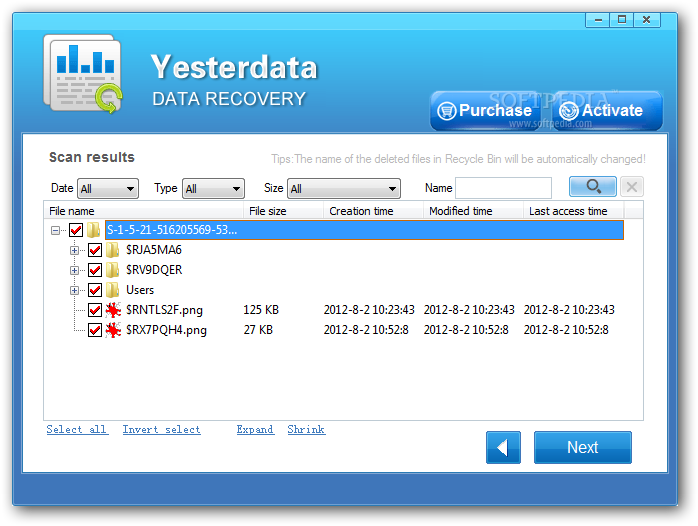Click the Activate button
The height and width of the screenshot is (526, 698).
tap(608, 111)
